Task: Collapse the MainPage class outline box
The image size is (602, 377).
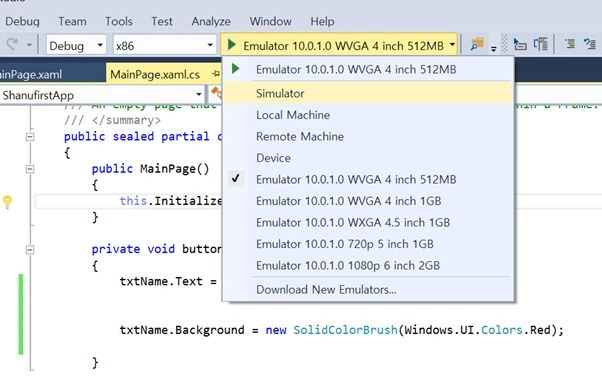Action: [30, 137]
